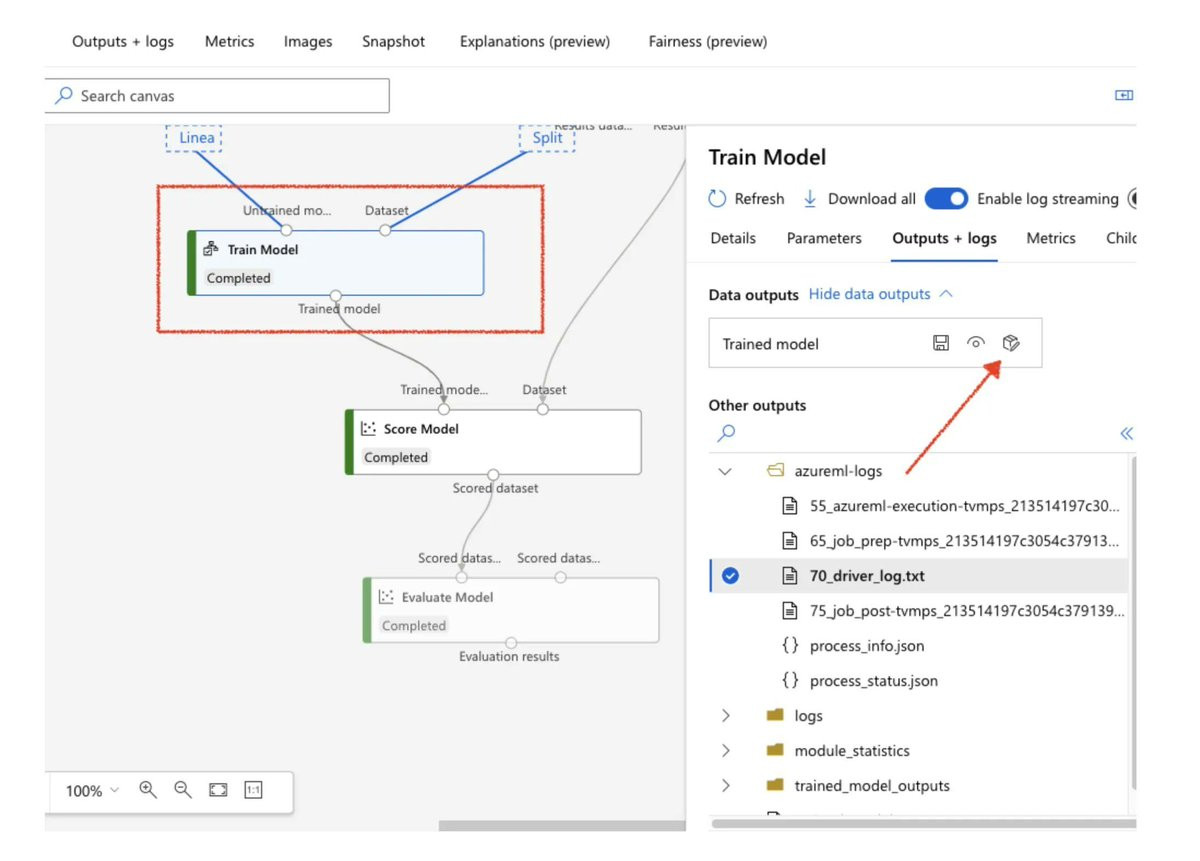Expand the trained_model_outputs folder

(x=726, y=786)
